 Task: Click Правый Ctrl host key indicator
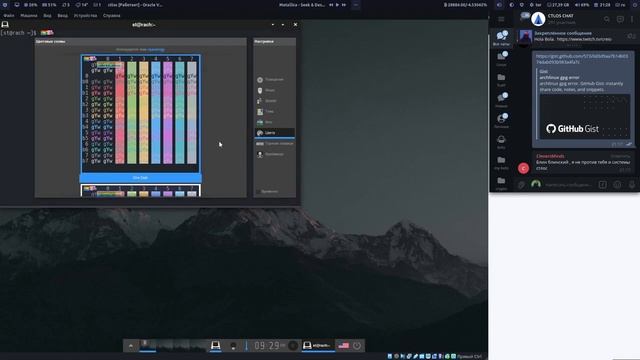(x=469, y=356)
